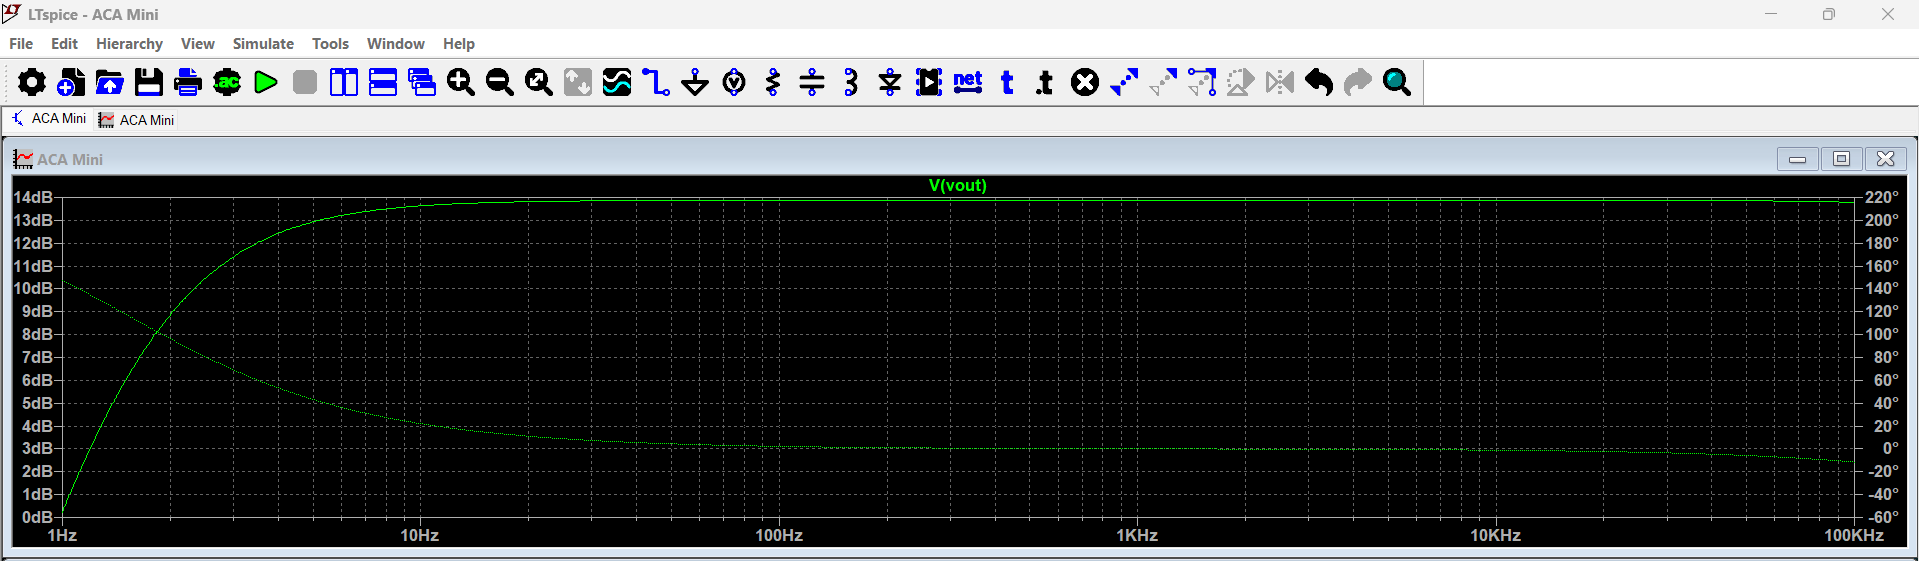Print using the printer icon

click(x=187, y=82)
